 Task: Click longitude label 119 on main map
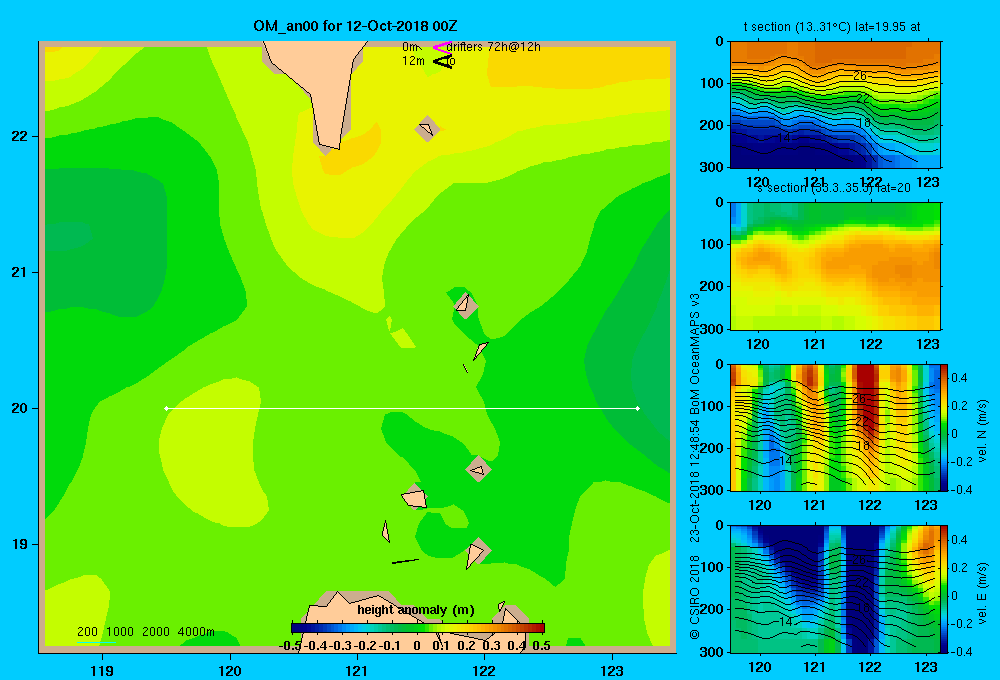102,670
